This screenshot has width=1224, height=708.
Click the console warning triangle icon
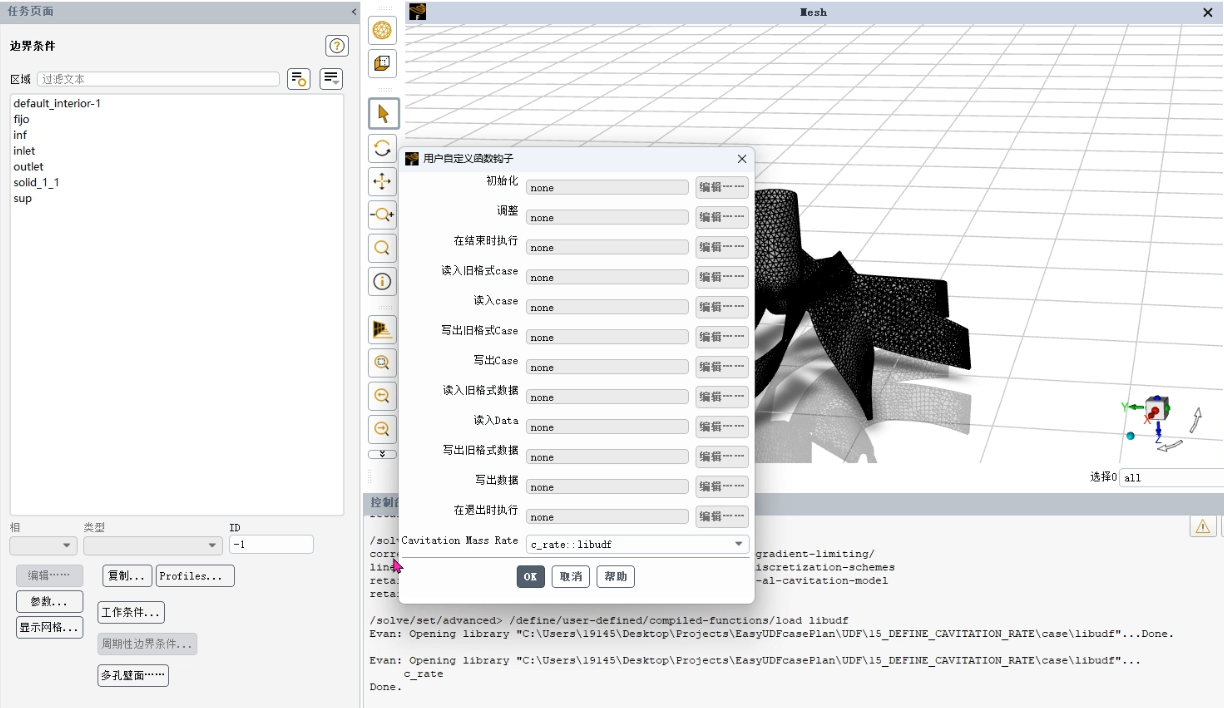coord(1202,526)
